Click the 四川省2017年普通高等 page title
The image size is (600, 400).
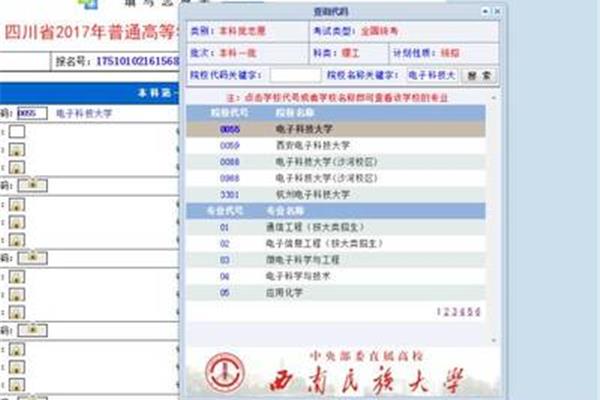click(92, 32)
